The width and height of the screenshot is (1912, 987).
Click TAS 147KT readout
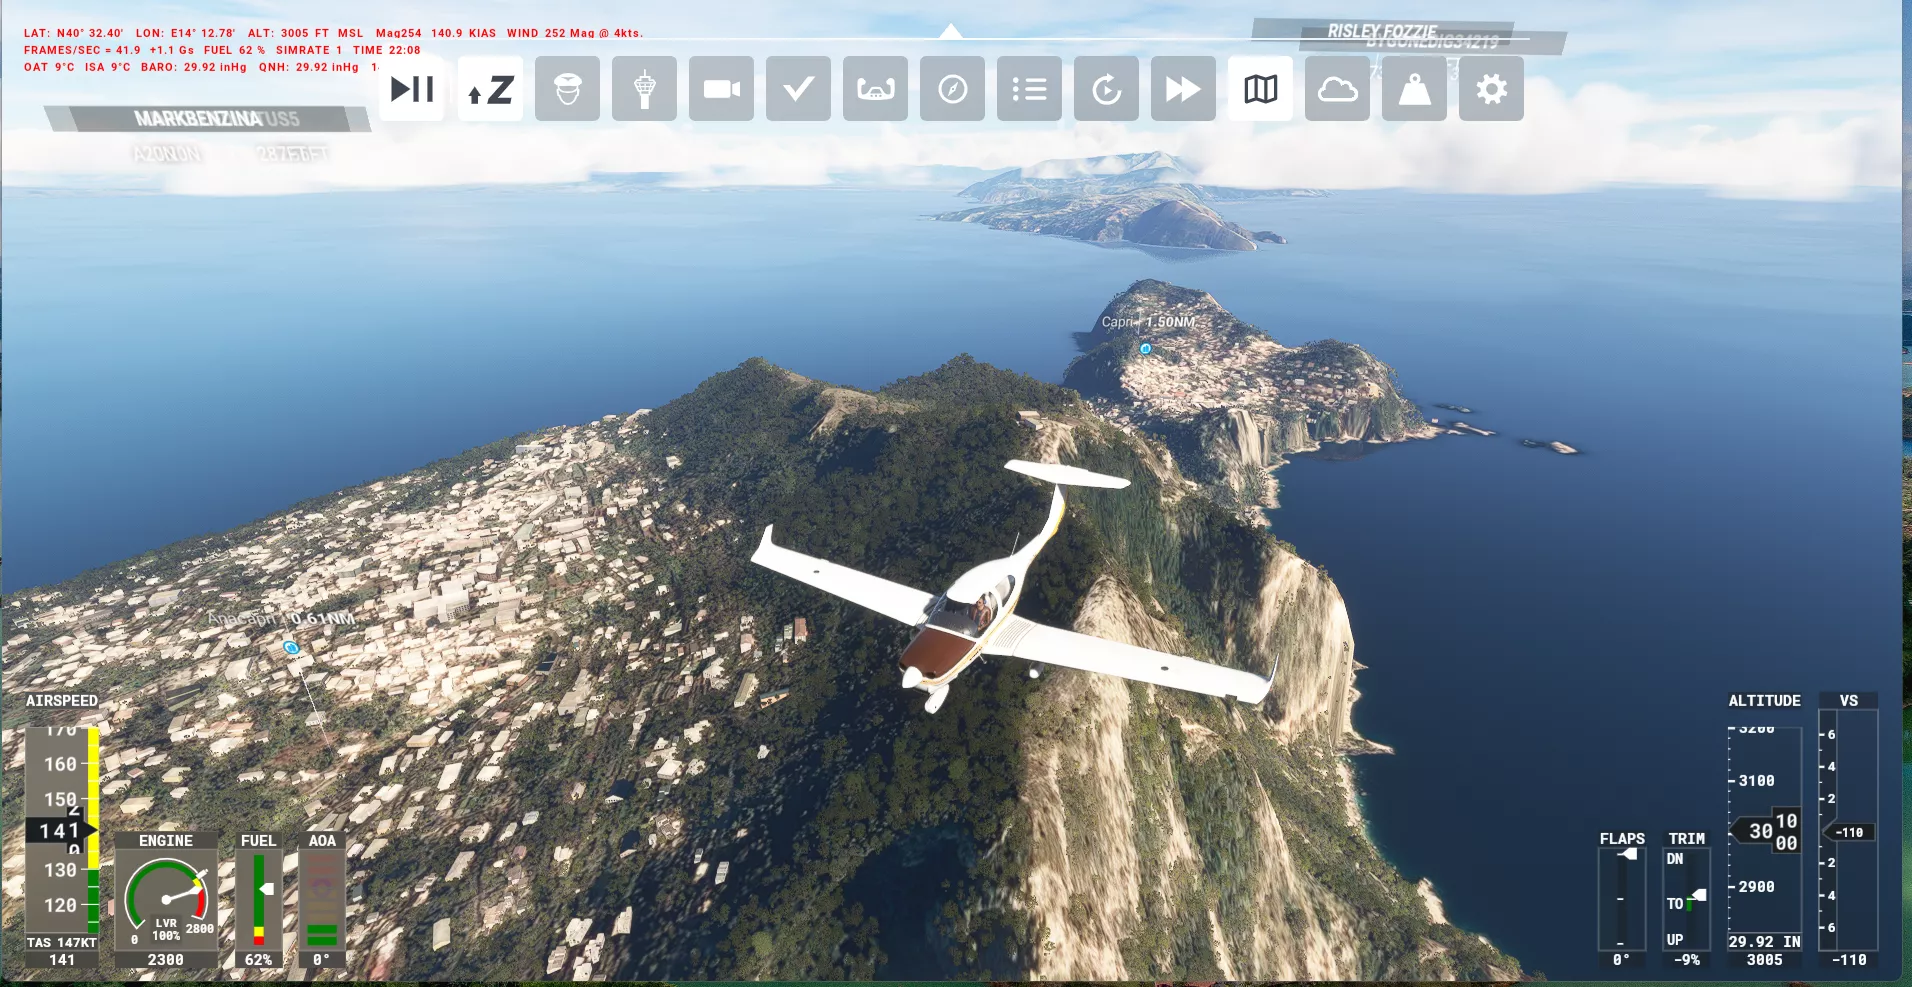(x=62, y=943)
